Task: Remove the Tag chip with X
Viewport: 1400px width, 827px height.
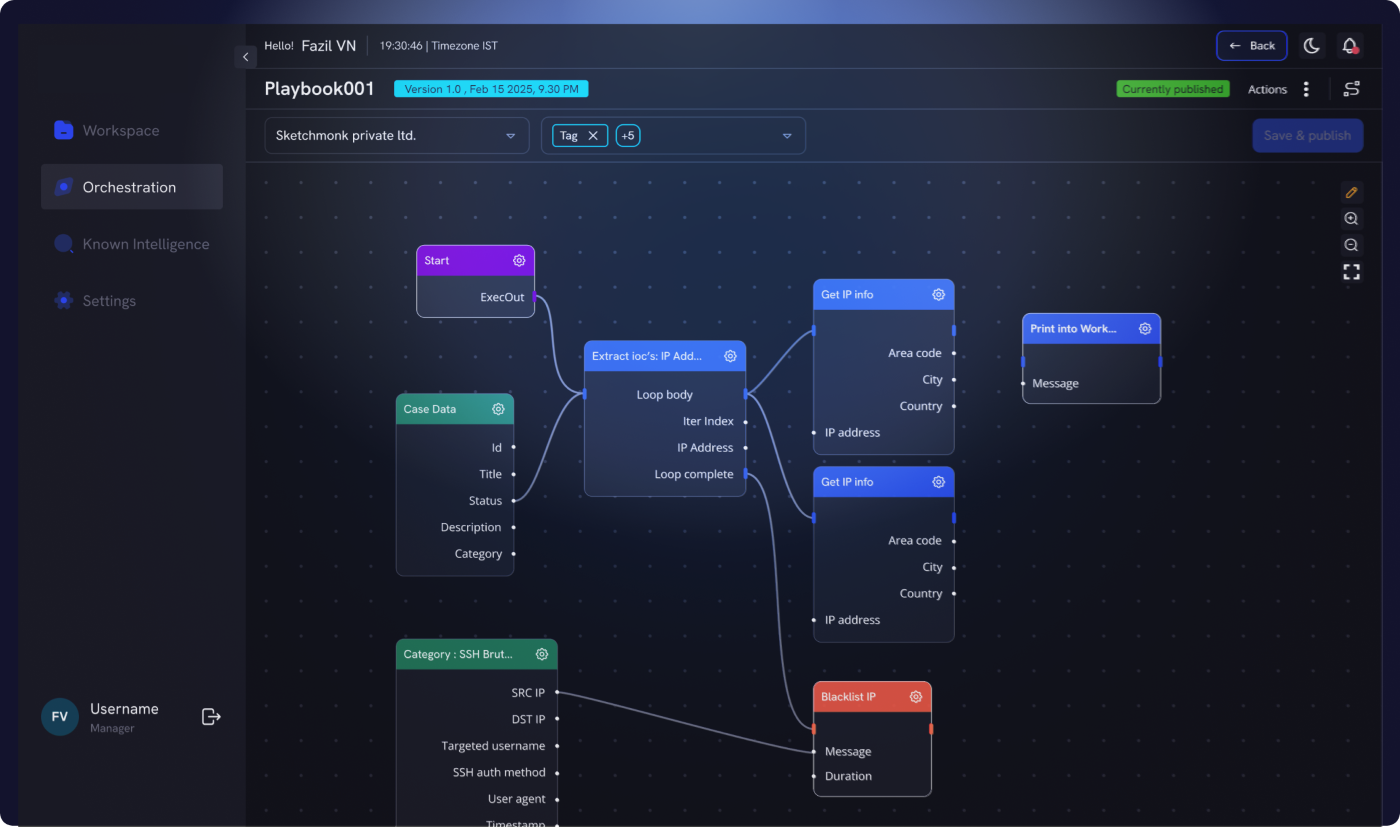Action: pos(593,136)
